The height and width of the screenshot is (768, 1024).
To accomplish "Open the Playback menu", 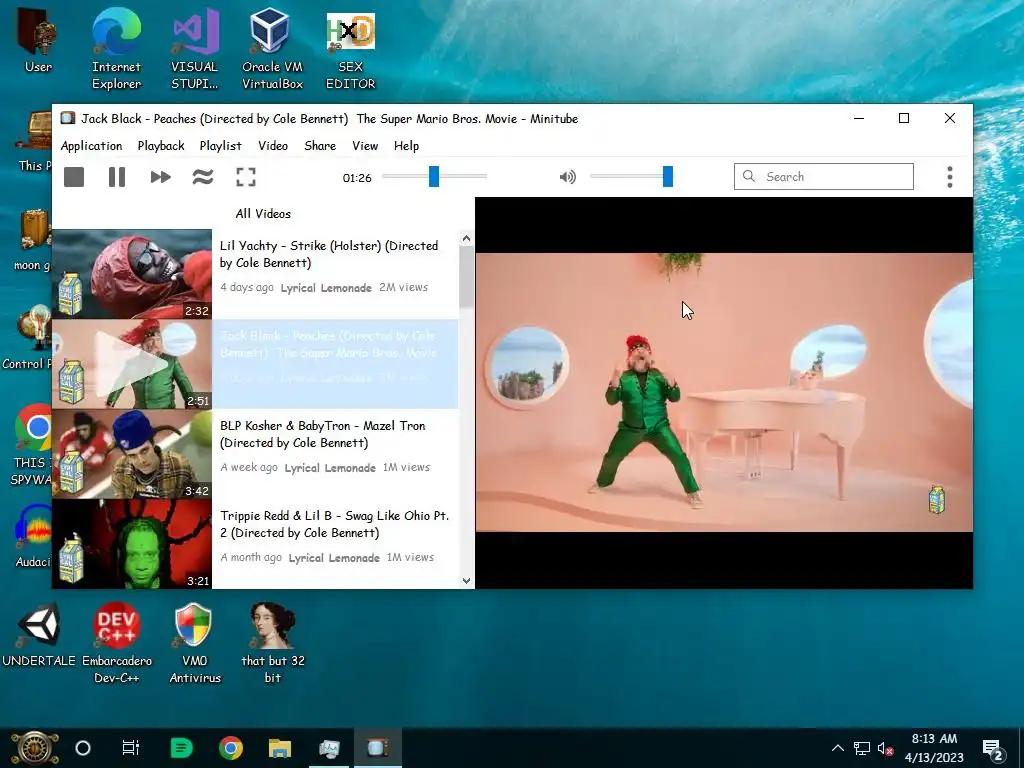I will coord(161,146).
